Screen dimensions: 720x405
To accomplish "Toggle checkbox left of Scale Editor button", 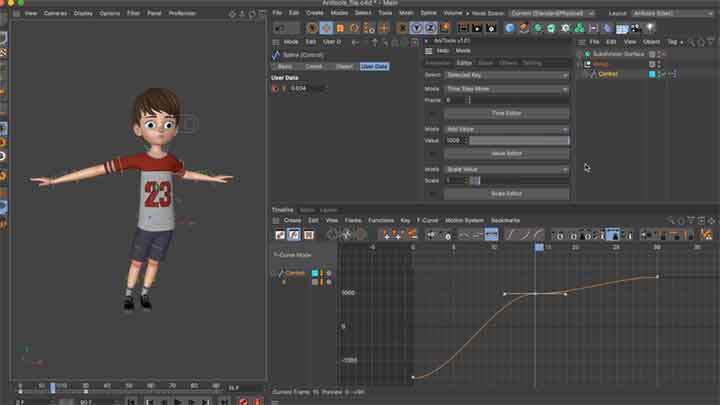I will (x=432, y=194).
